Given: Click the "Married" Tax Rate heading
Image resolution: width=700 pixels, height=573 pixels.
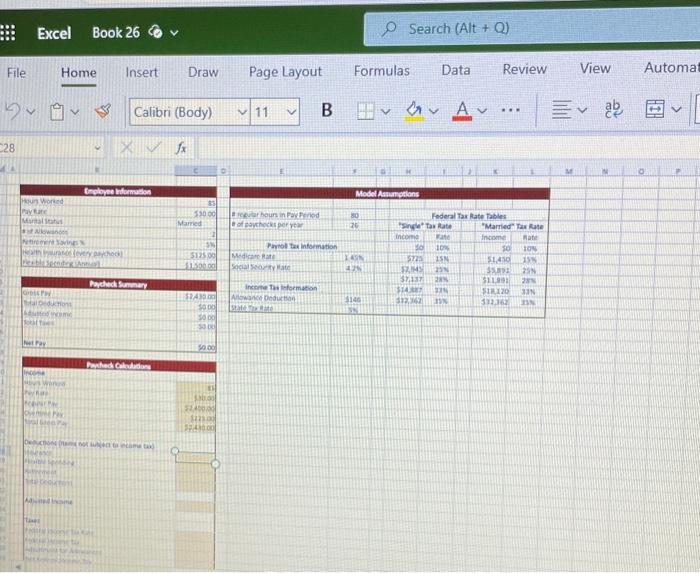Looking at the screenshot, I should 513,226.
